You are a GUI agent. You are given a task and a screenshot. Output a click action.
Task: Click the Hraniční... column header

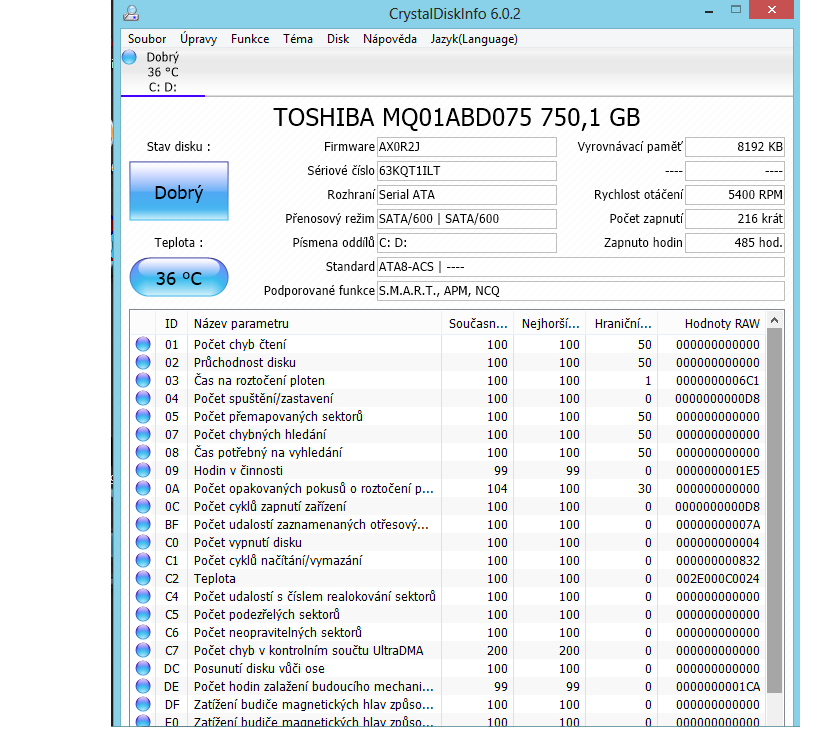coord(622,324)
